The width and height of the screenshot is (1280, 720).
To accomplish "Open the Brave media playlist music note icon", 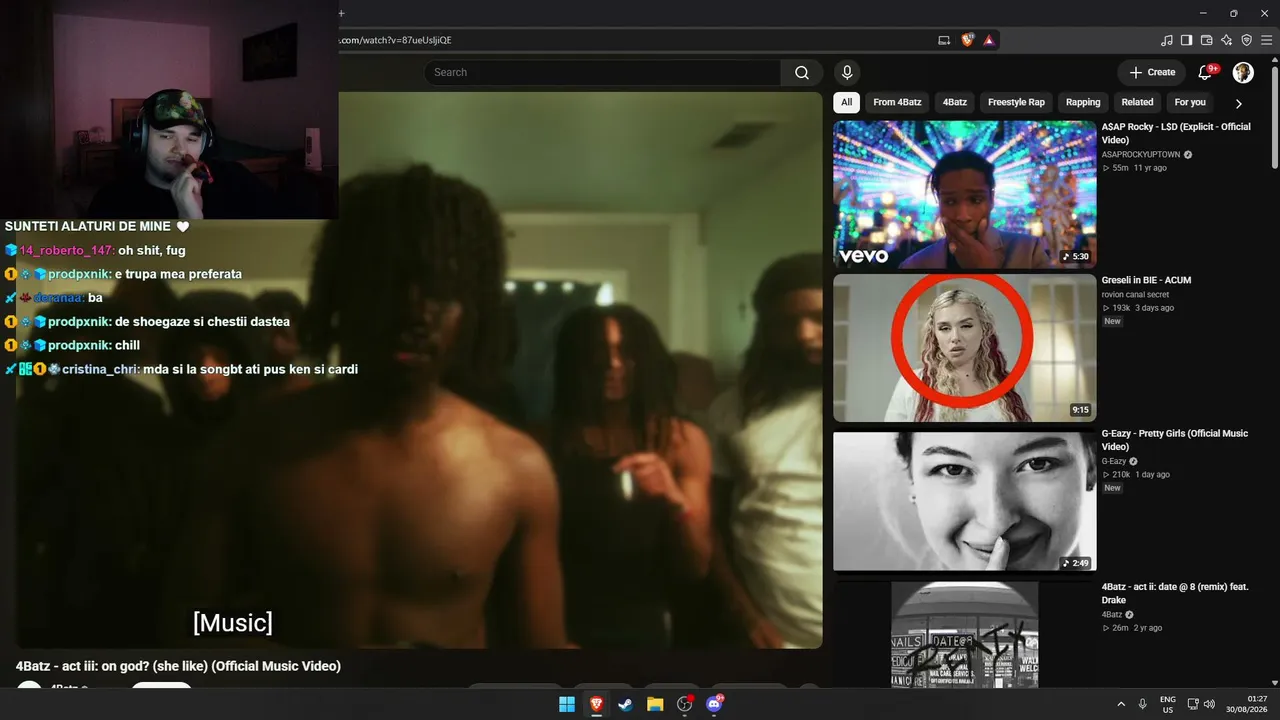I will coord(1167,40).
